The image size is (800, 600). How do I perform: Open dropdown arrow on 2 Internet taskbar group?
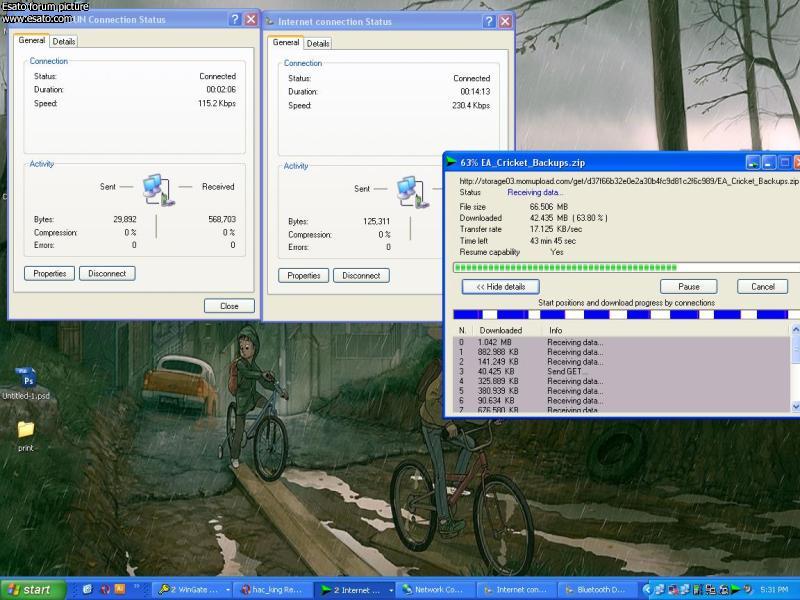pyautogui.click(x=390, y=590)
